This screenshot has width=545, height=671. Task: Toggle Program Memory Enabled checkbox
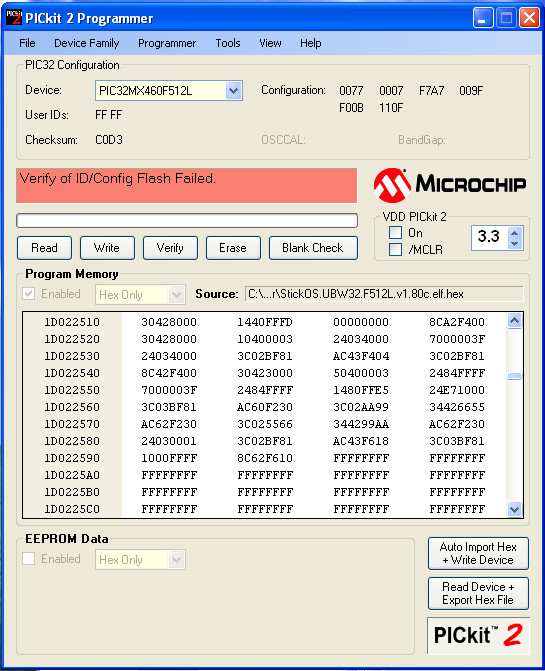pos(29,294)
